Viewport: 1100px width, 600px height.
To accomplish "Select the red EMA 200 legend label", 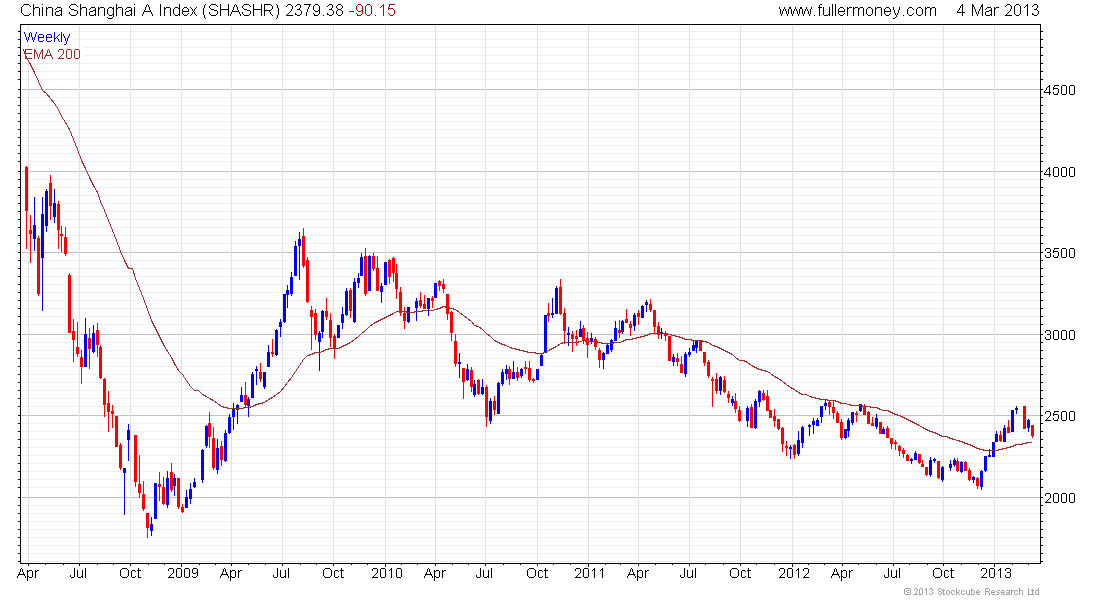I will pos(53,54).
